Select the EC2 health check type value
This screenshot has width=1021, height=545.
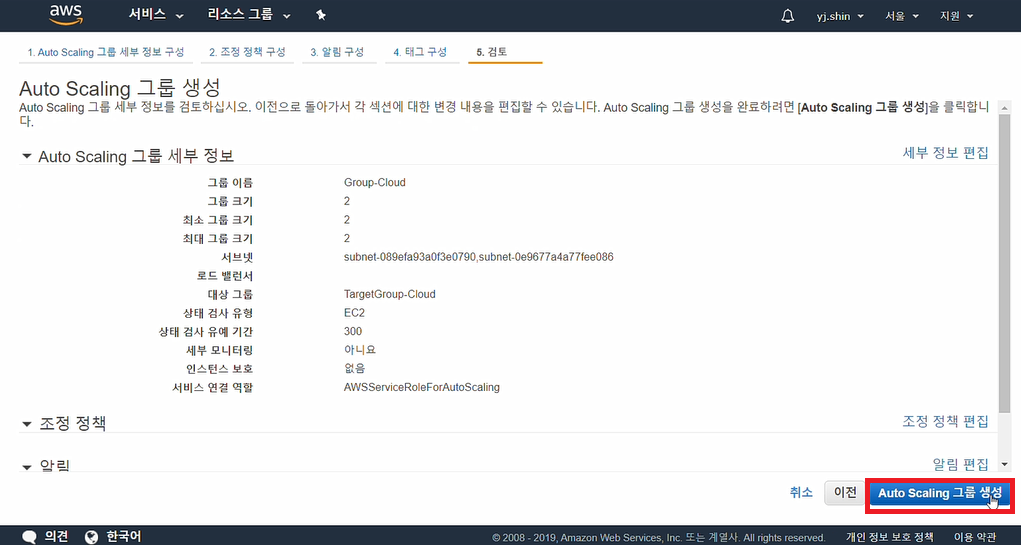click(x=354, y=313)
